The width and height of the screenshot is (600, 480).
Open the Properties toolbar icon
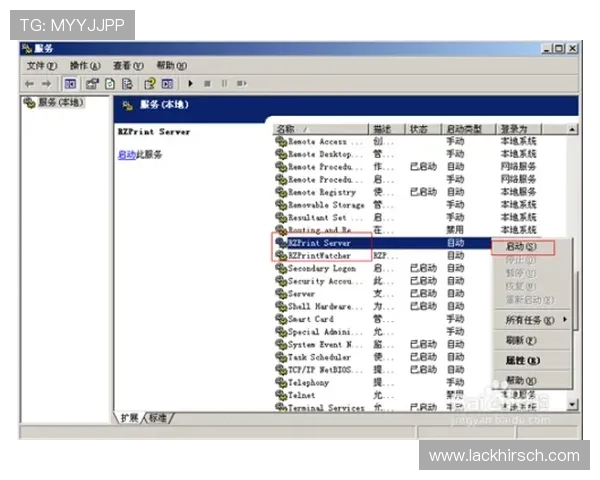92,83
